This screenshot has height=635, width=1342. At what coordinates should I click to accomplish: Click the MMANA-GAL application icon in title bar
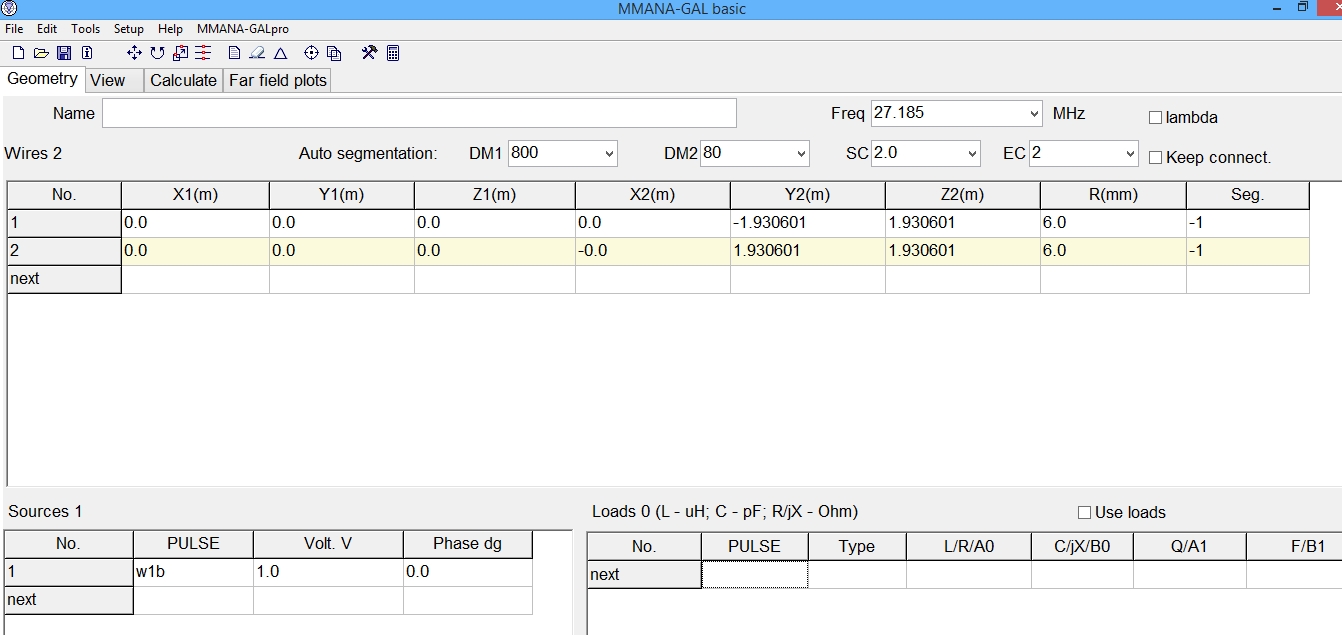(x=9, y=8)
